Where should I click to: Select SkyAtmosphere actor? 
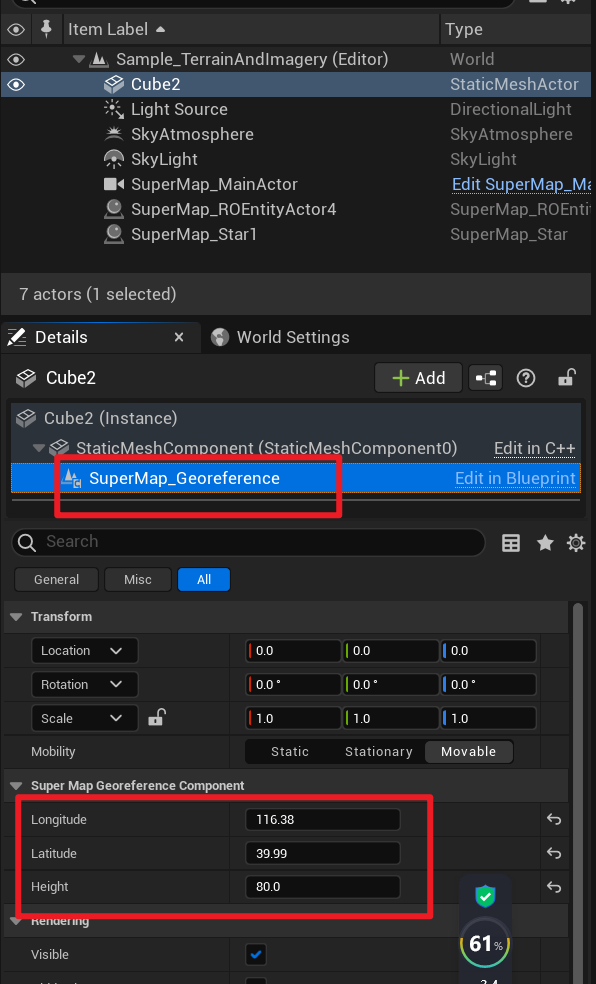coord(192,134)
